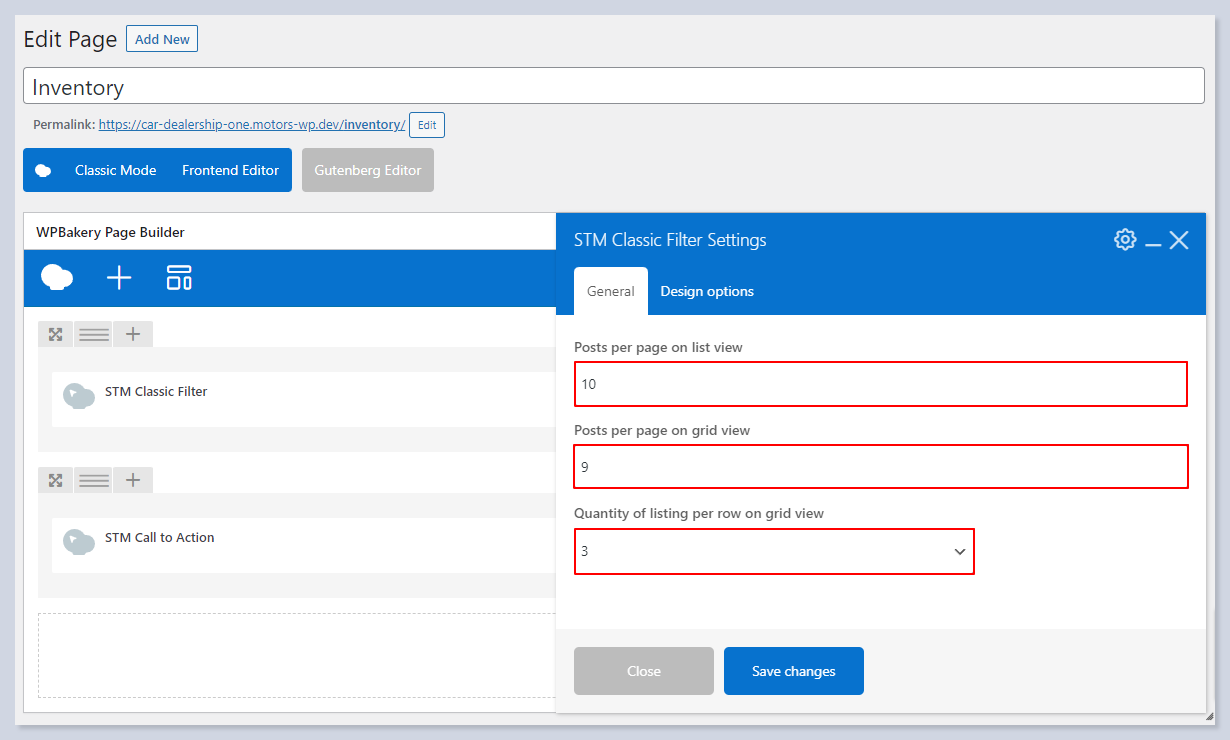Add column using plus in first row
Viewport: 1230px width, 740px height.
133,334
